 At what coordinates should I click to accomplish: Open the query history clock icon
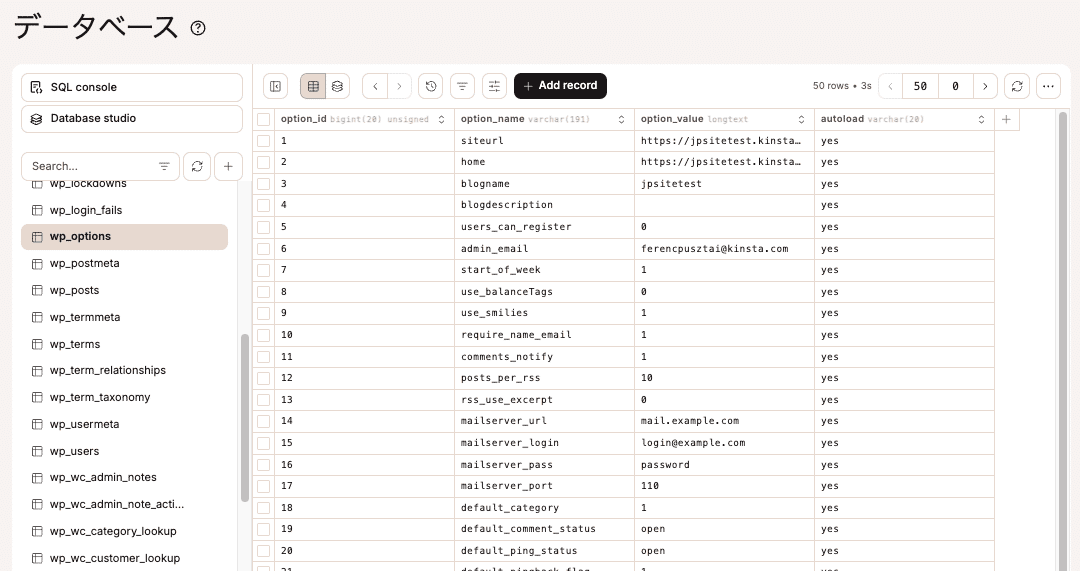coord(431,86)
